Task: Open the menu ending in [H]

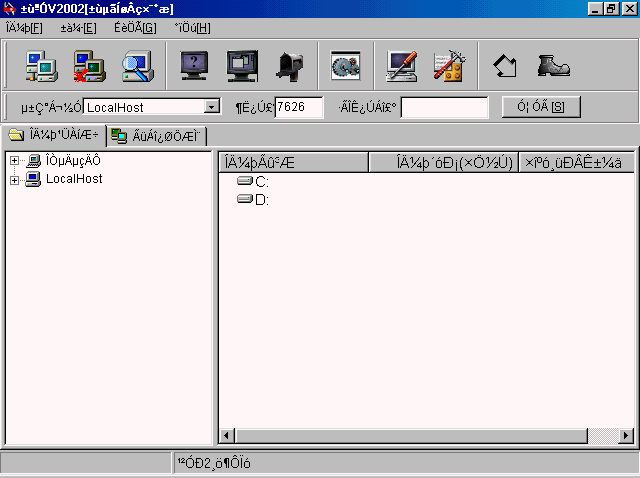Action: click(192, 27)
